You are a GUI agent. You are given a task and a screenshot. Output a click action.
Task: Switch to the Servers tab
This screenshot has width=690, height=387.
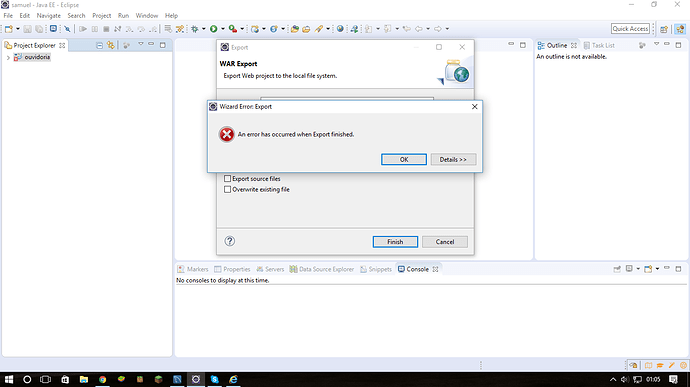coord(270,269)
